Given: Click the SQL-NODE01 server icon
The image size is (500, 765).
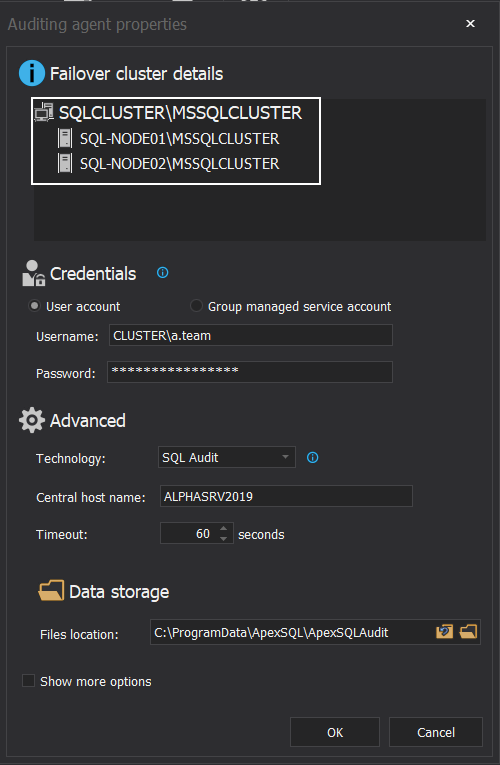Looking at the screenshot, I should [65, 139].
